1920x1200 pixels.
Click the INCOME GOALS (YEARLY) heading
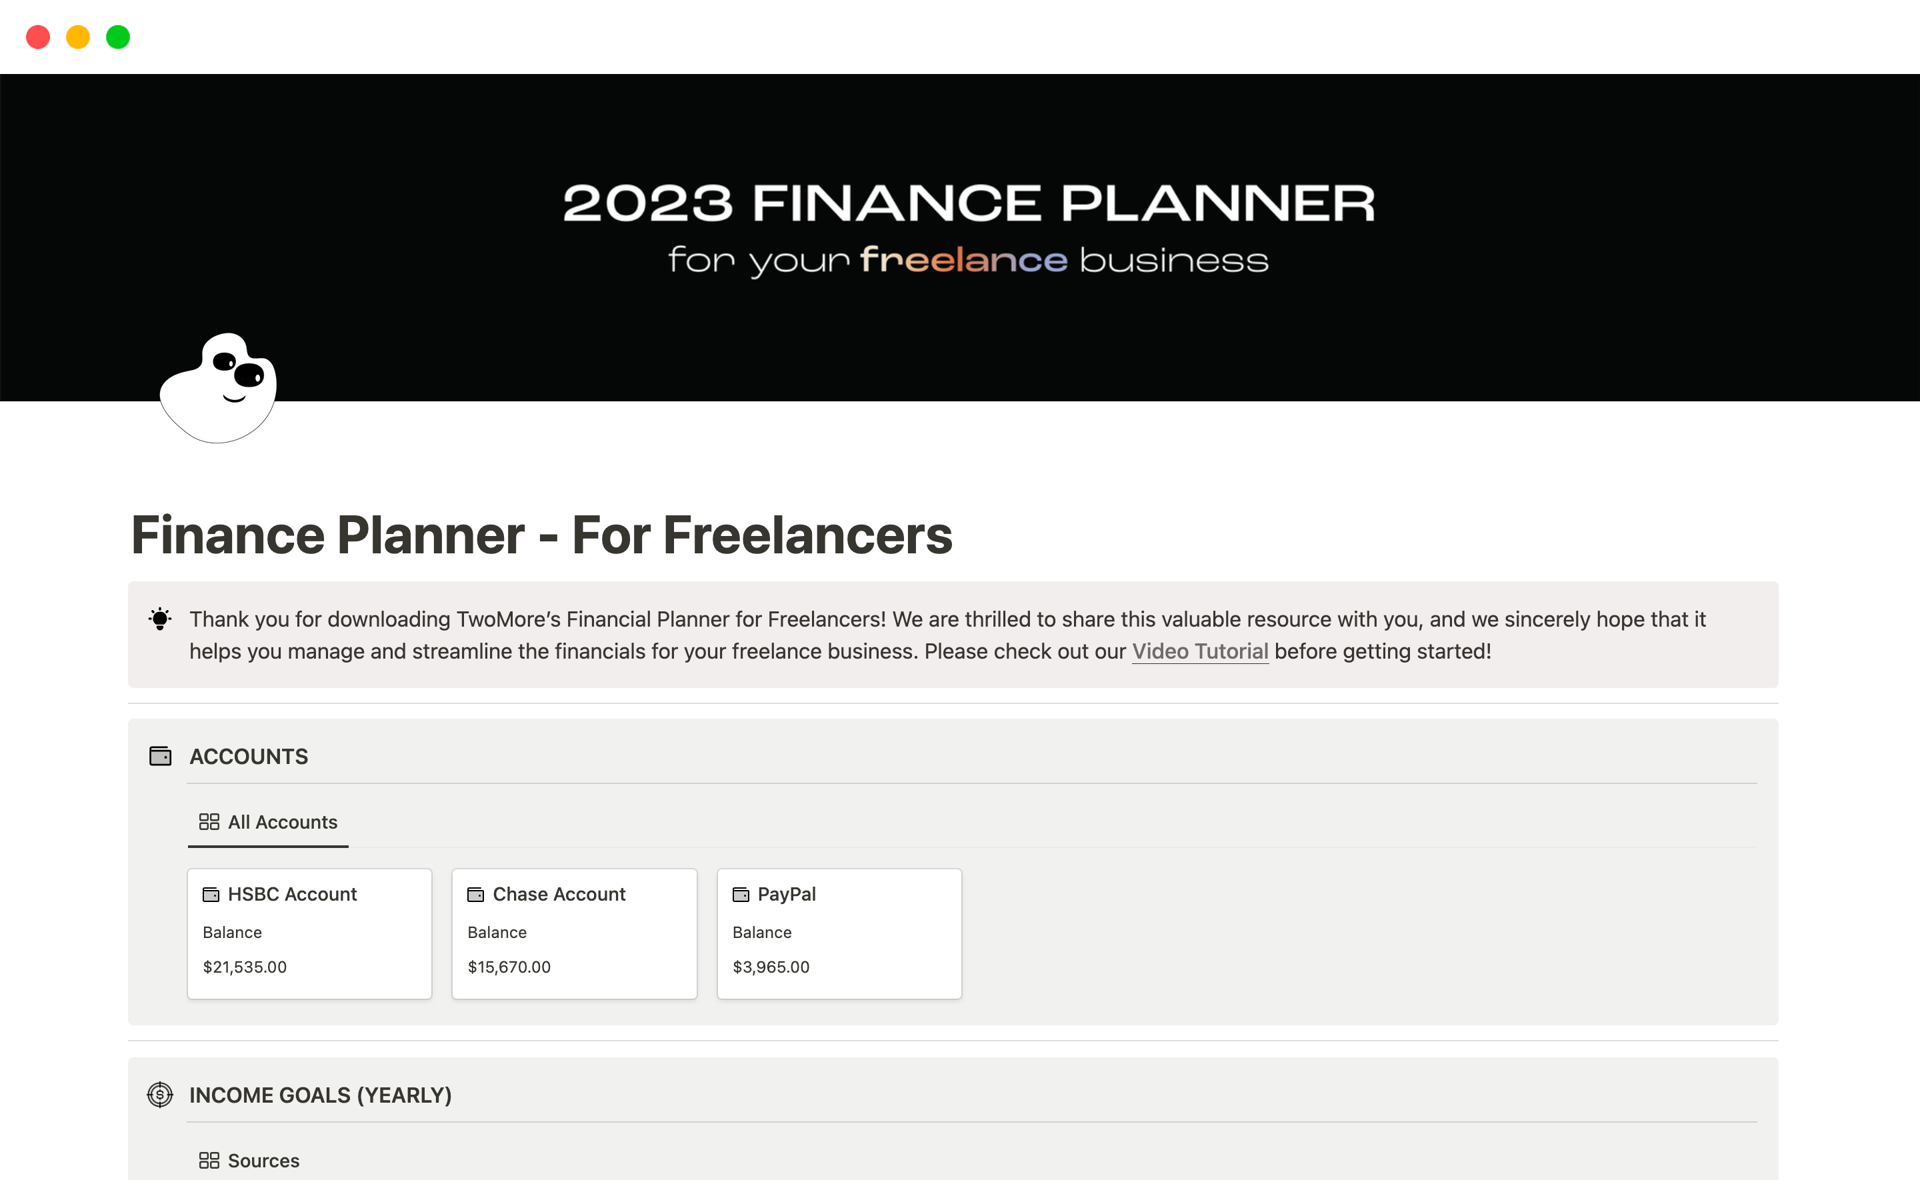coord(320,1095)
